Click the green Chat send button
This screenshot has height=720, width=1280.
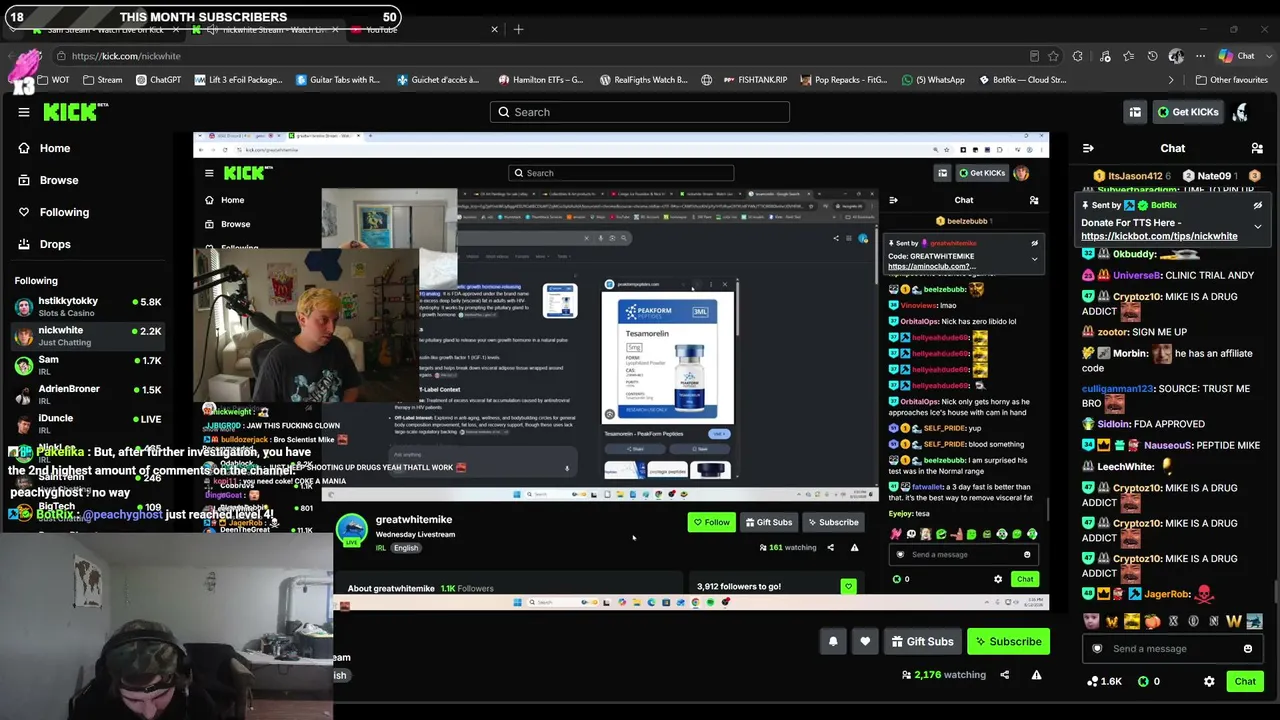tap(1245, 682)
